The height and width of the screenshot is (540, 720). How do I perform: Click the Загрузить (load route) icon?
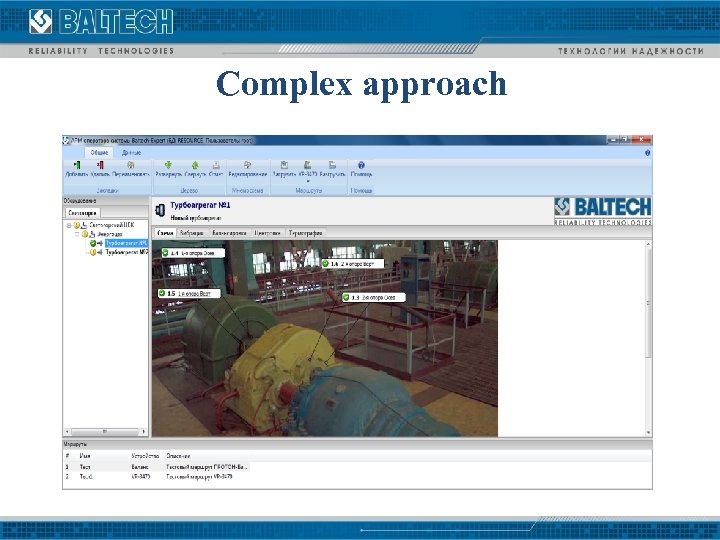coord(284,165)
